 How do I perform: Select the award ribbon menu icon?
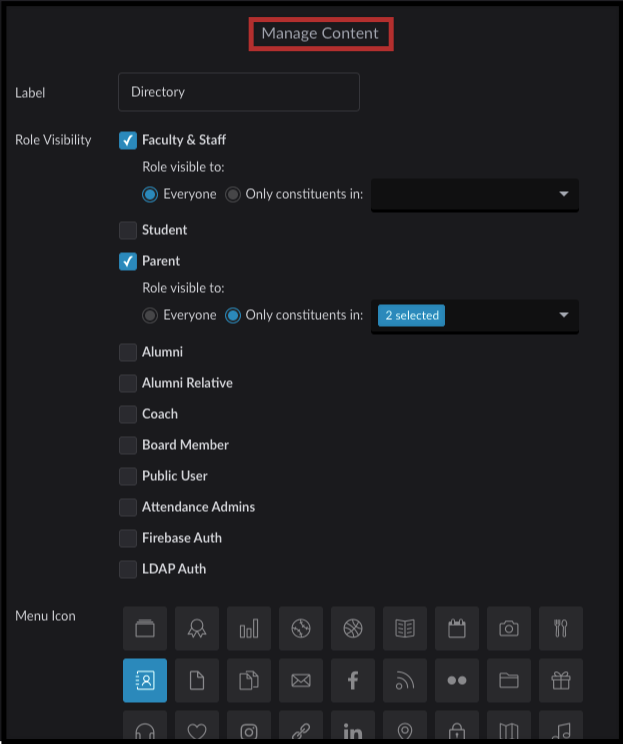[x=197, y=628]
